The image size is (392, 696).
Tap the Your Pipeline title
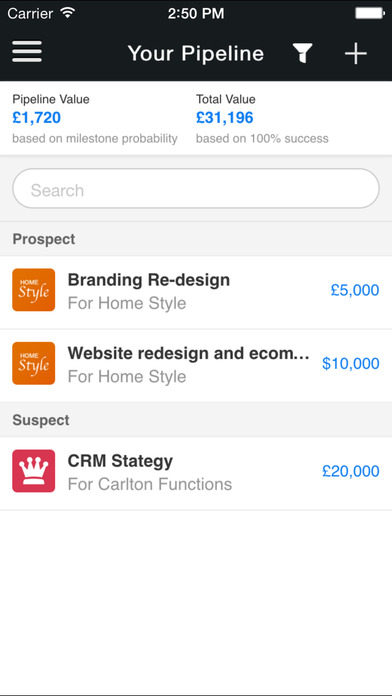pos(196,54)
